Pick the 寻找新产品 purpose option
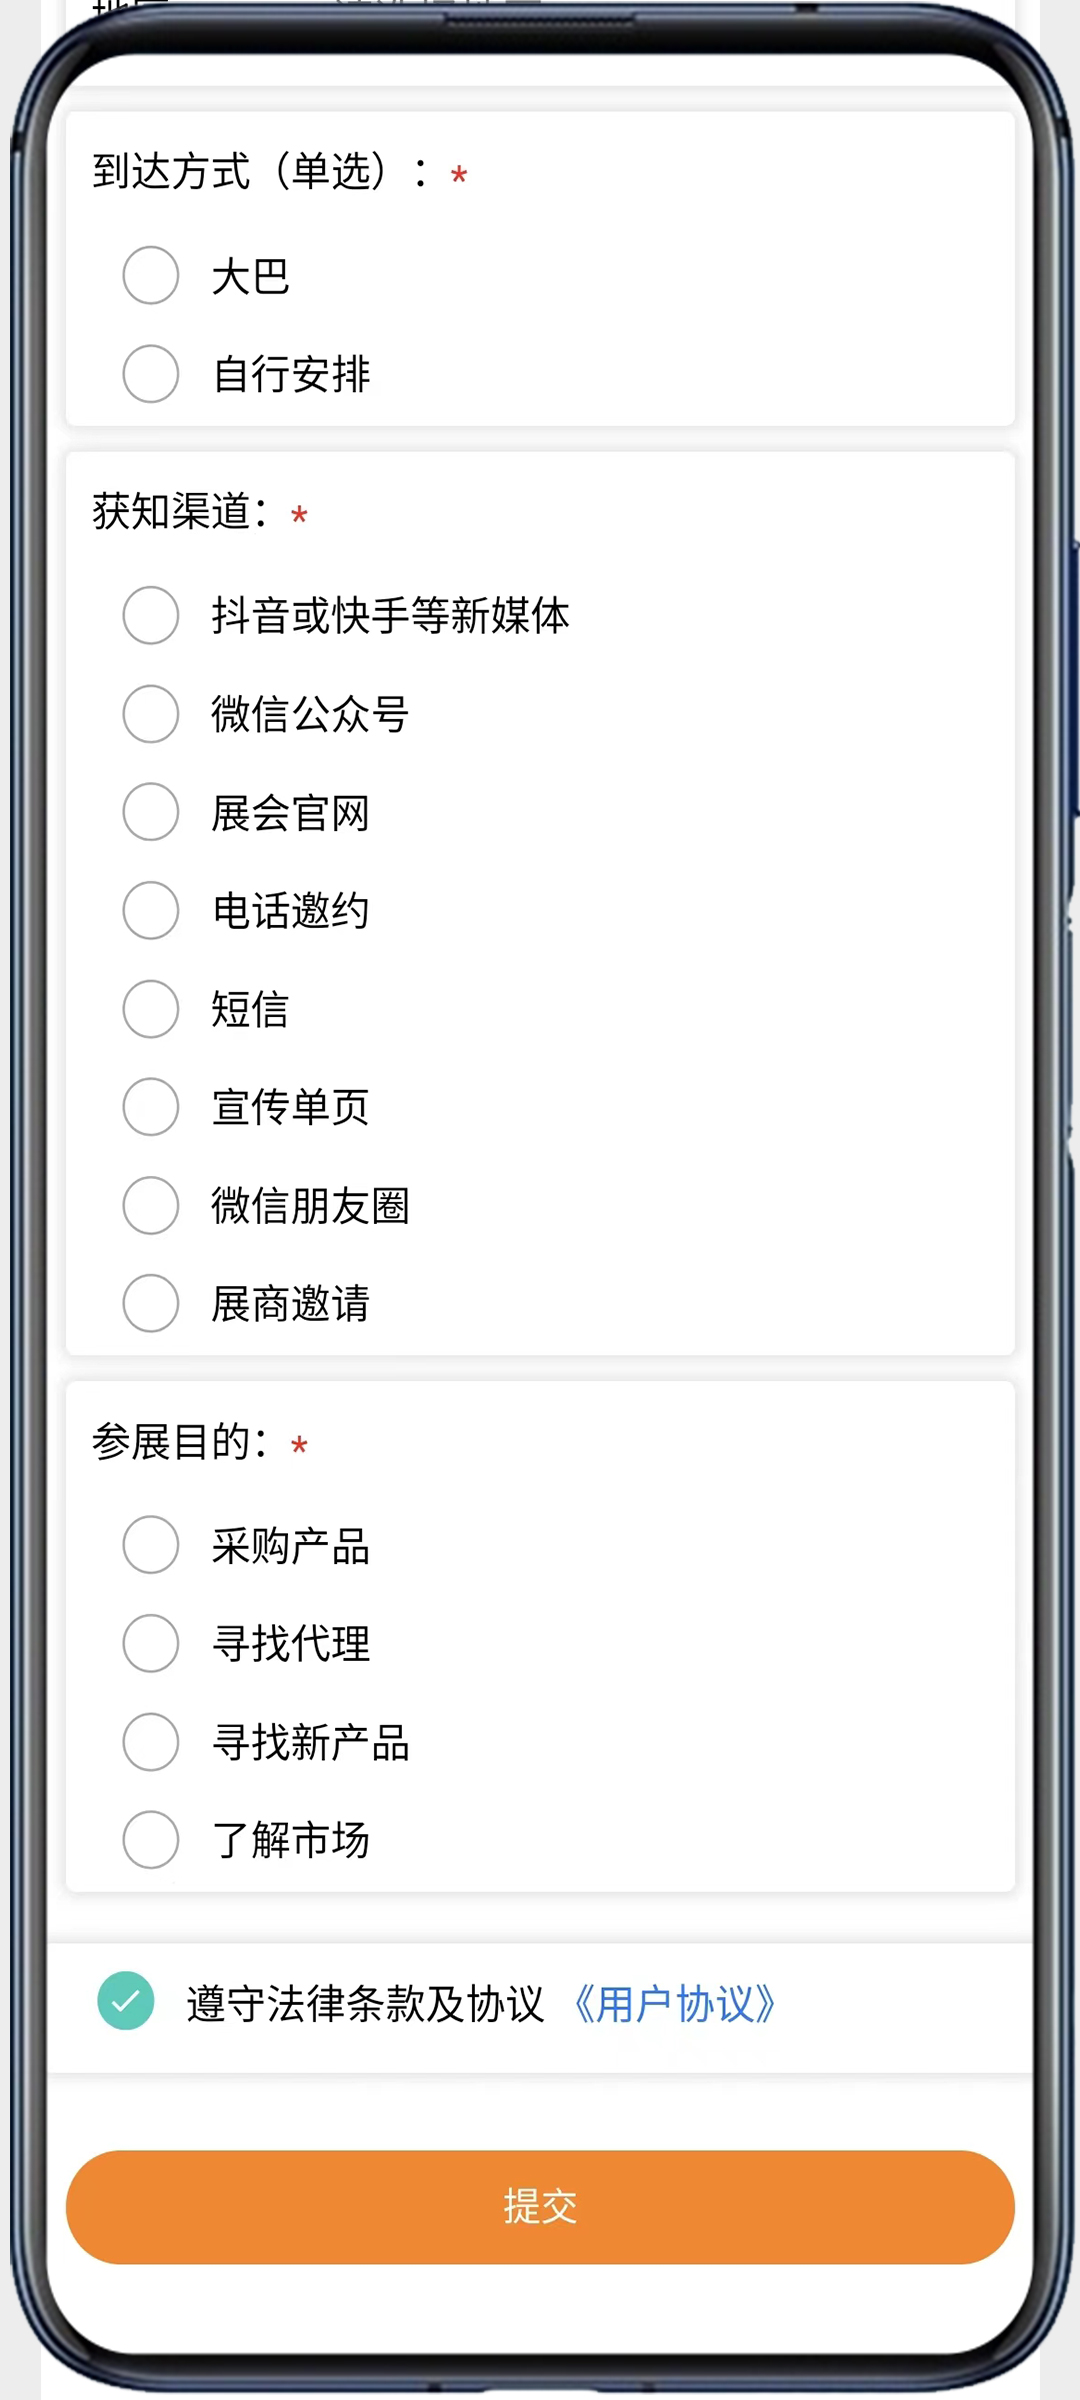 point(151,1742)
